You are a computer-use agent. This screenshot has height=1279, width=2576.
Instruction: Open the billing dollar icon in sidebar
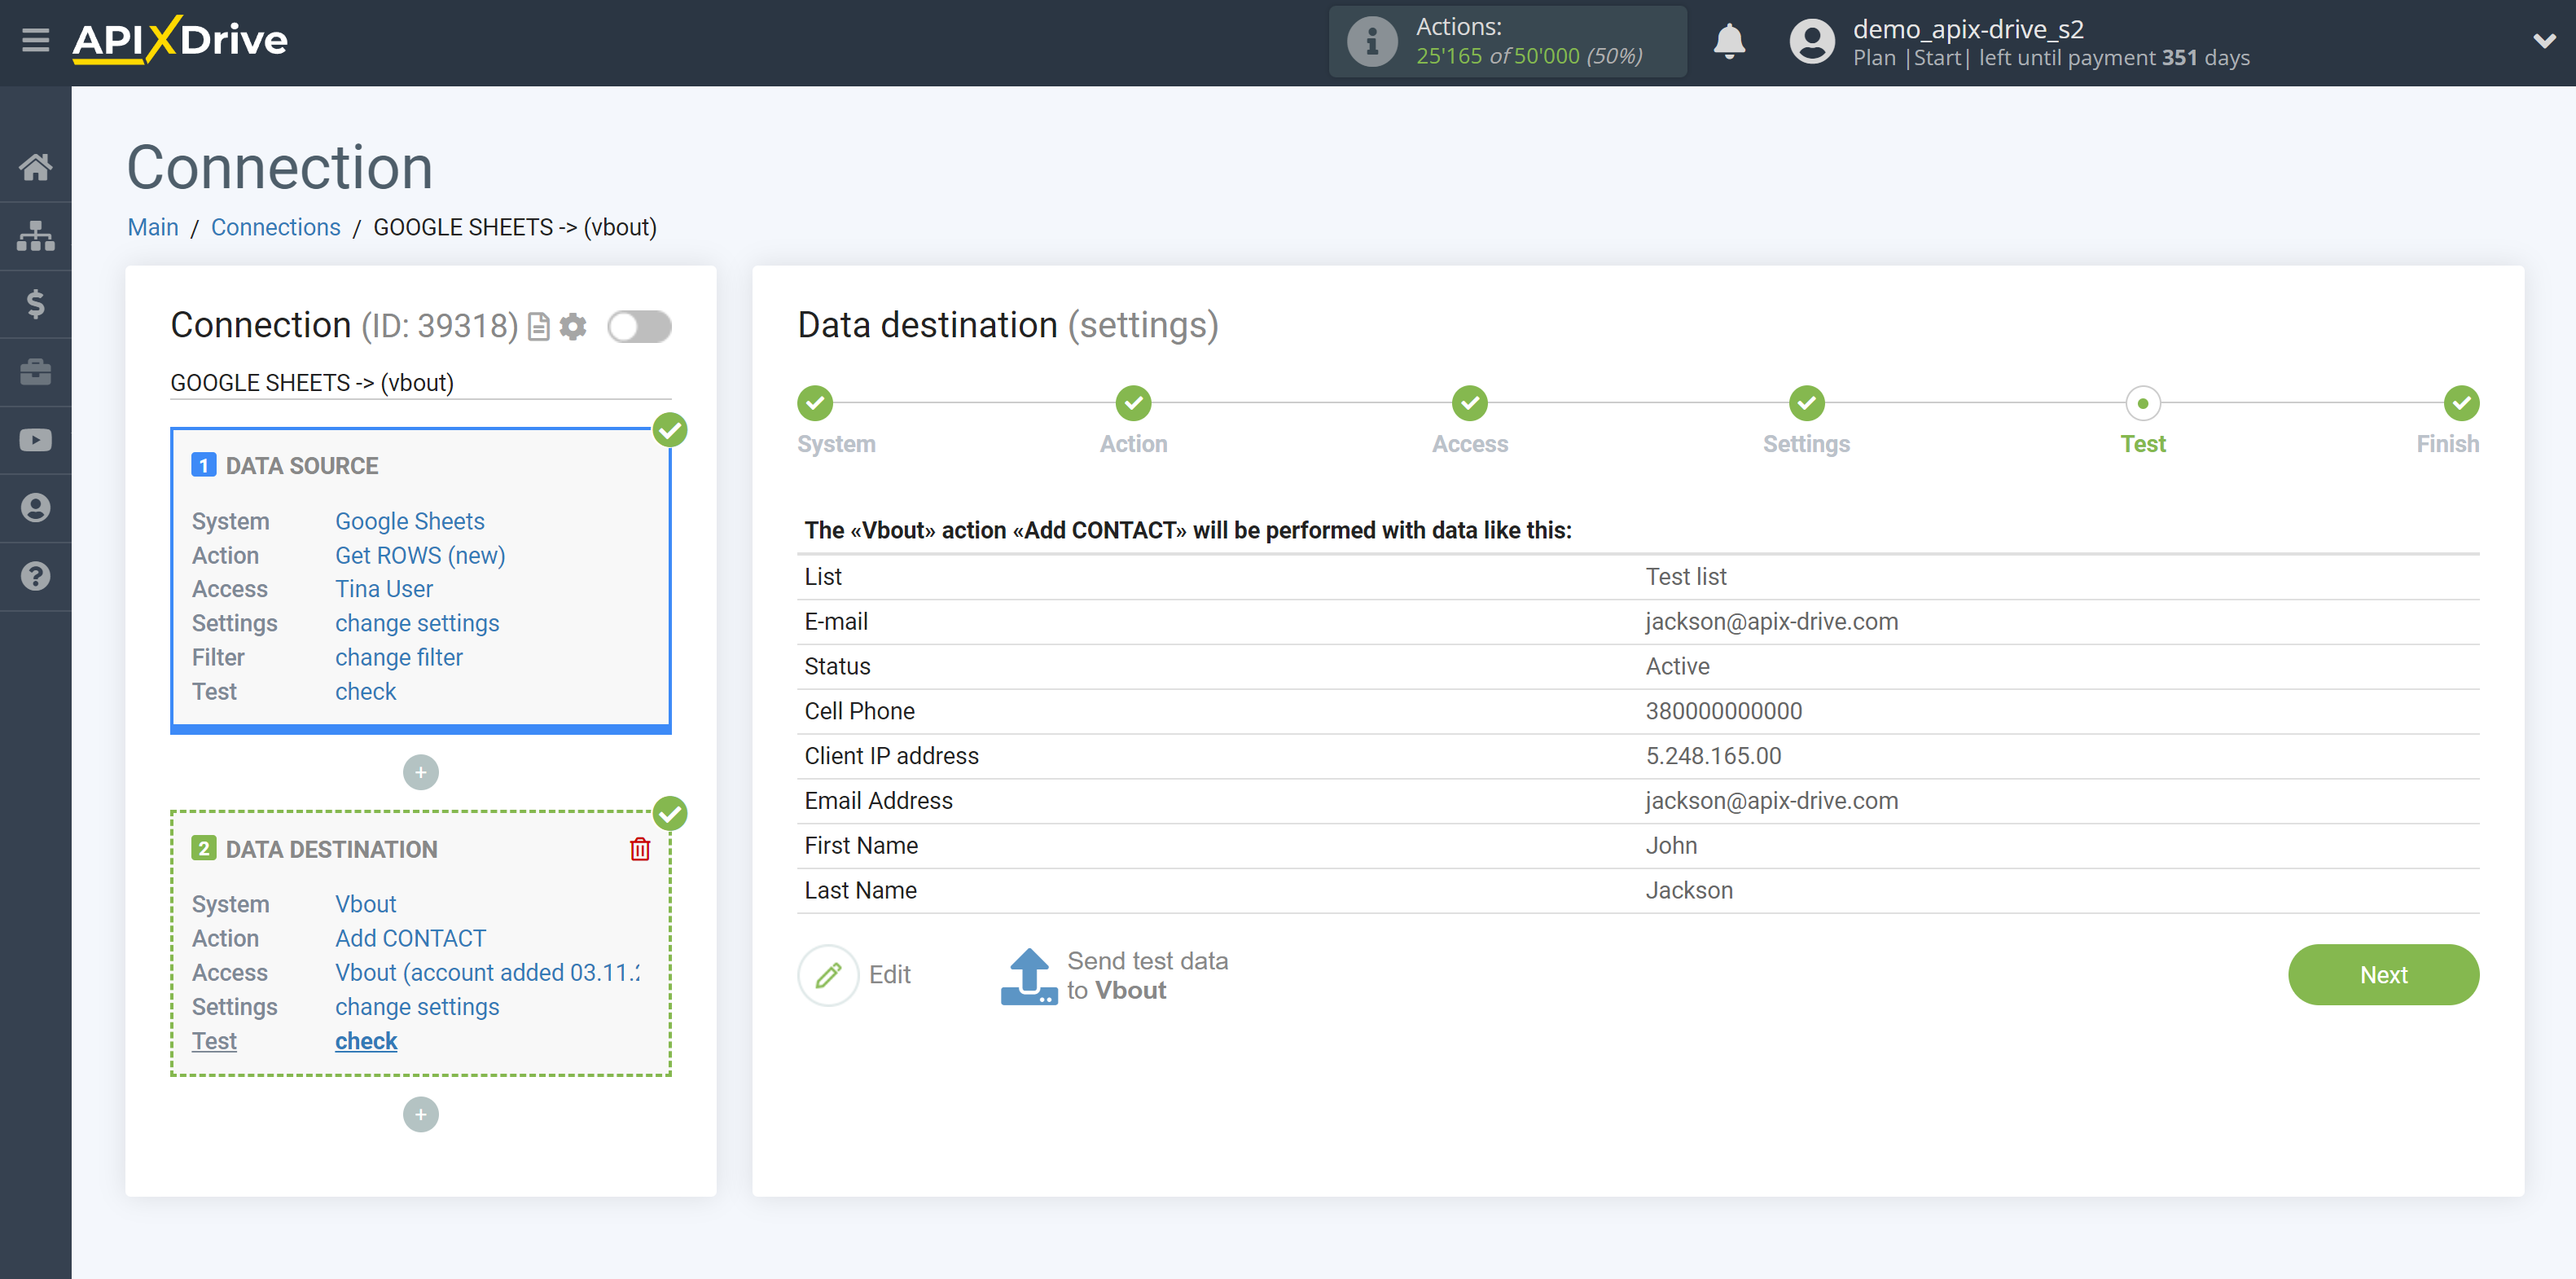click(x=35, y=304)
